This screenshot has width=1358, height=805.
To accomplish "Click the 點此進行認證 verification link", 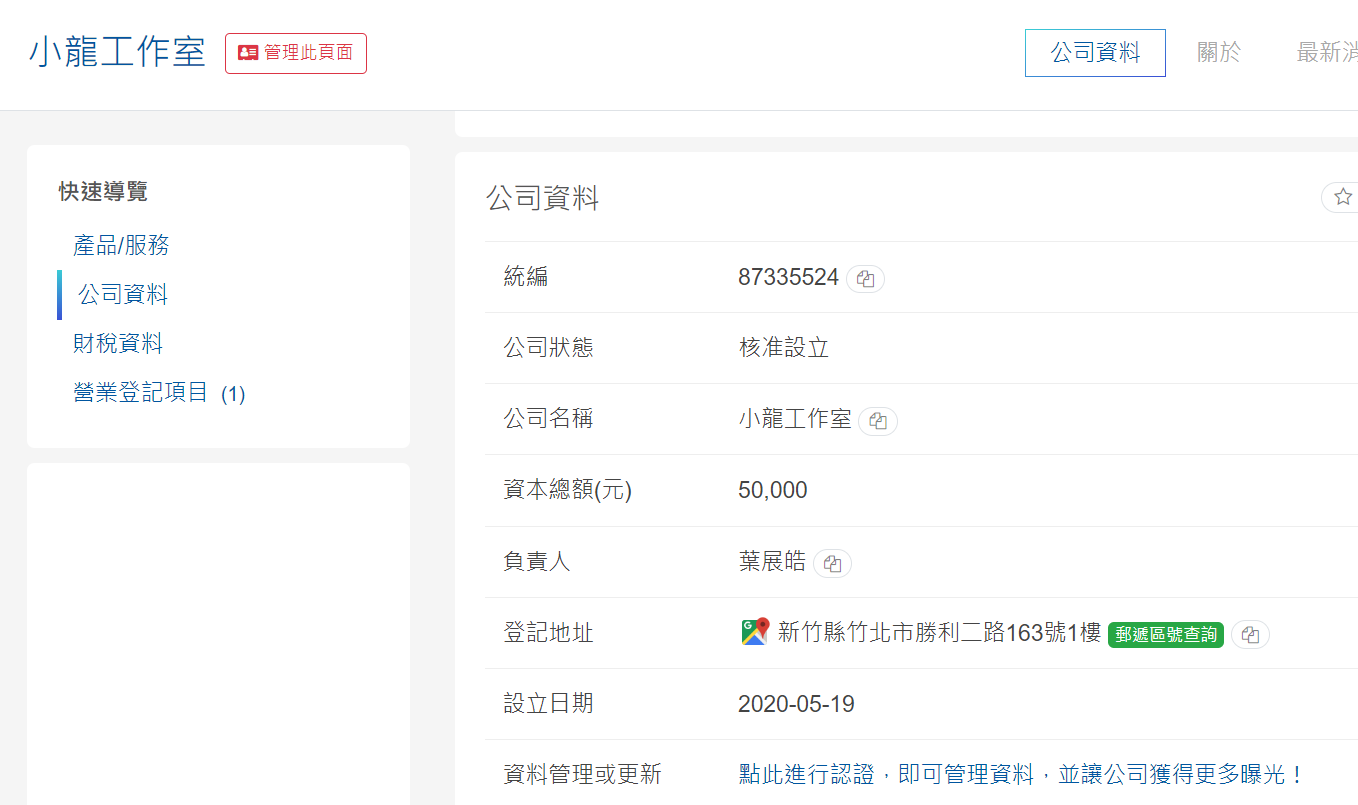I will point(1021,774).
